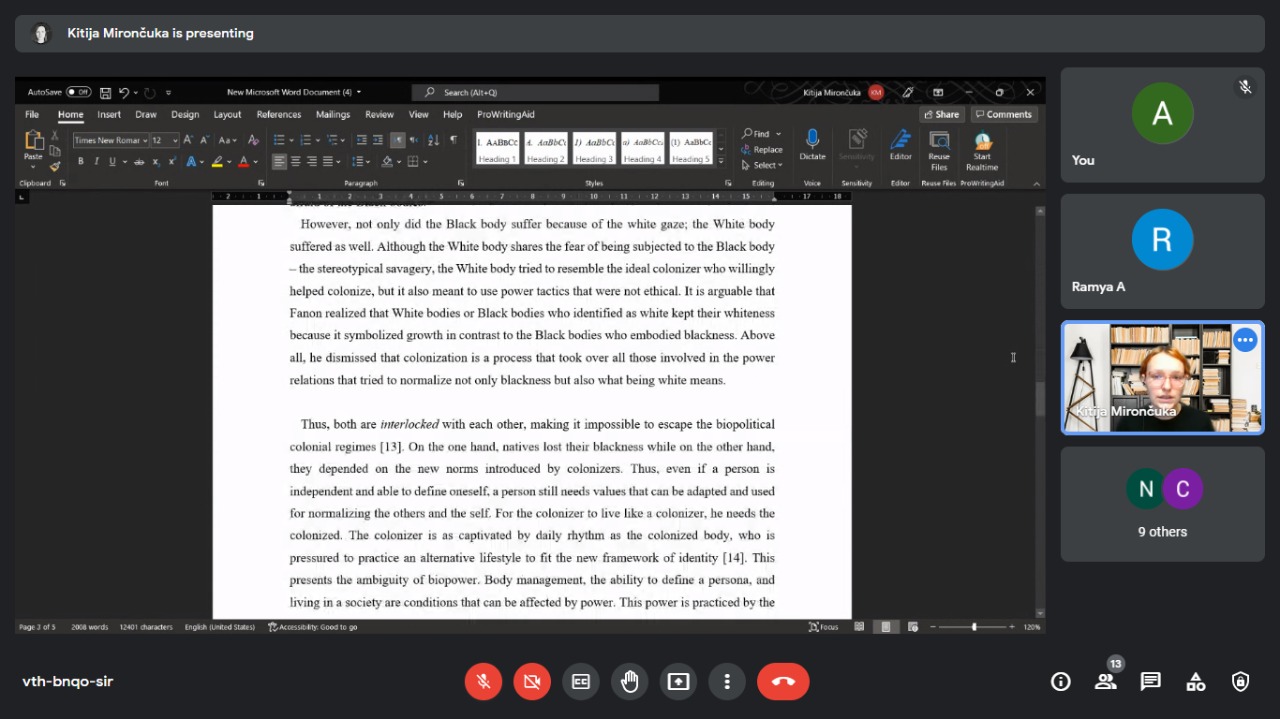Toggle the show paragraph marks pilcrow icon
The width and height of the screenshot is (1280, 719).
[x=453, y=140]
